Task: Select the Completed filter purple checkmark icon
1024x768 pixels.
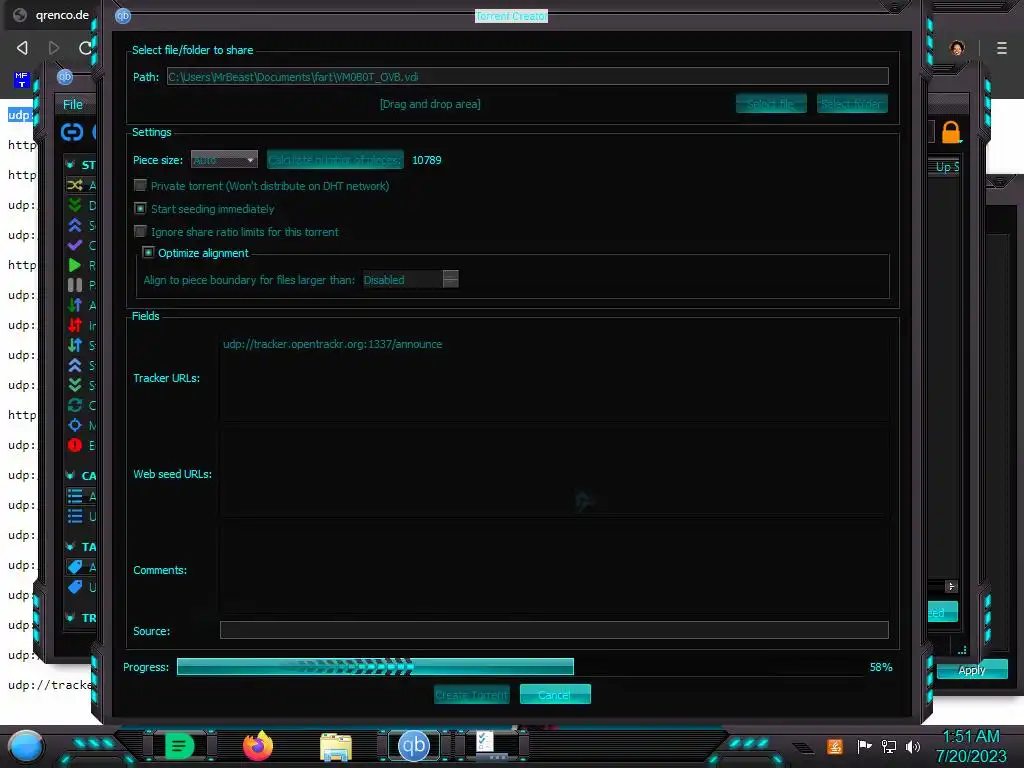Action: (74, 246)
